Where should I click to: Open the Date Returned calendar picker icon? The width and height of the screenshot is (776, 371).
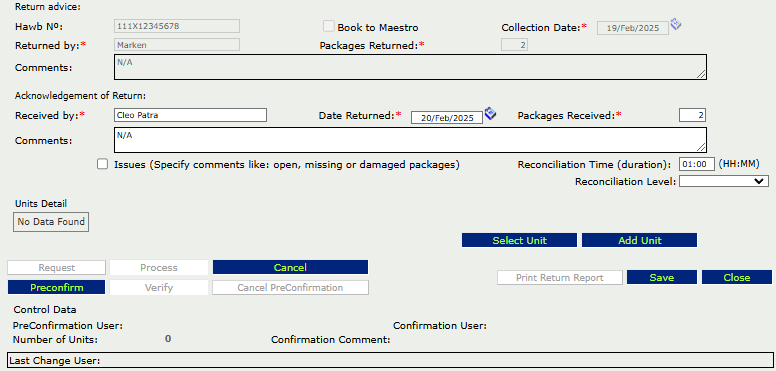click(x=490, y=114)
